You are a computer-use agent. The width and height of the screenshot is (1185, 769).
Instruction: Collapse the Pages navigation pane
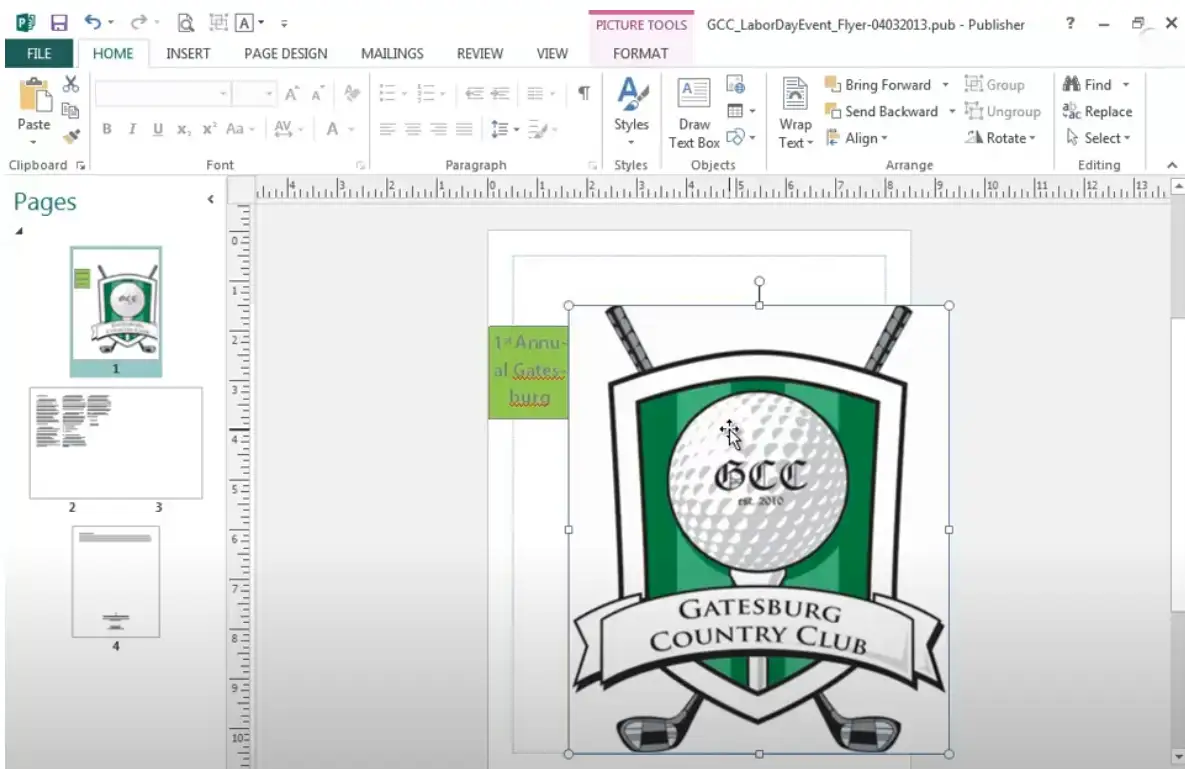(x=210, y=200)
